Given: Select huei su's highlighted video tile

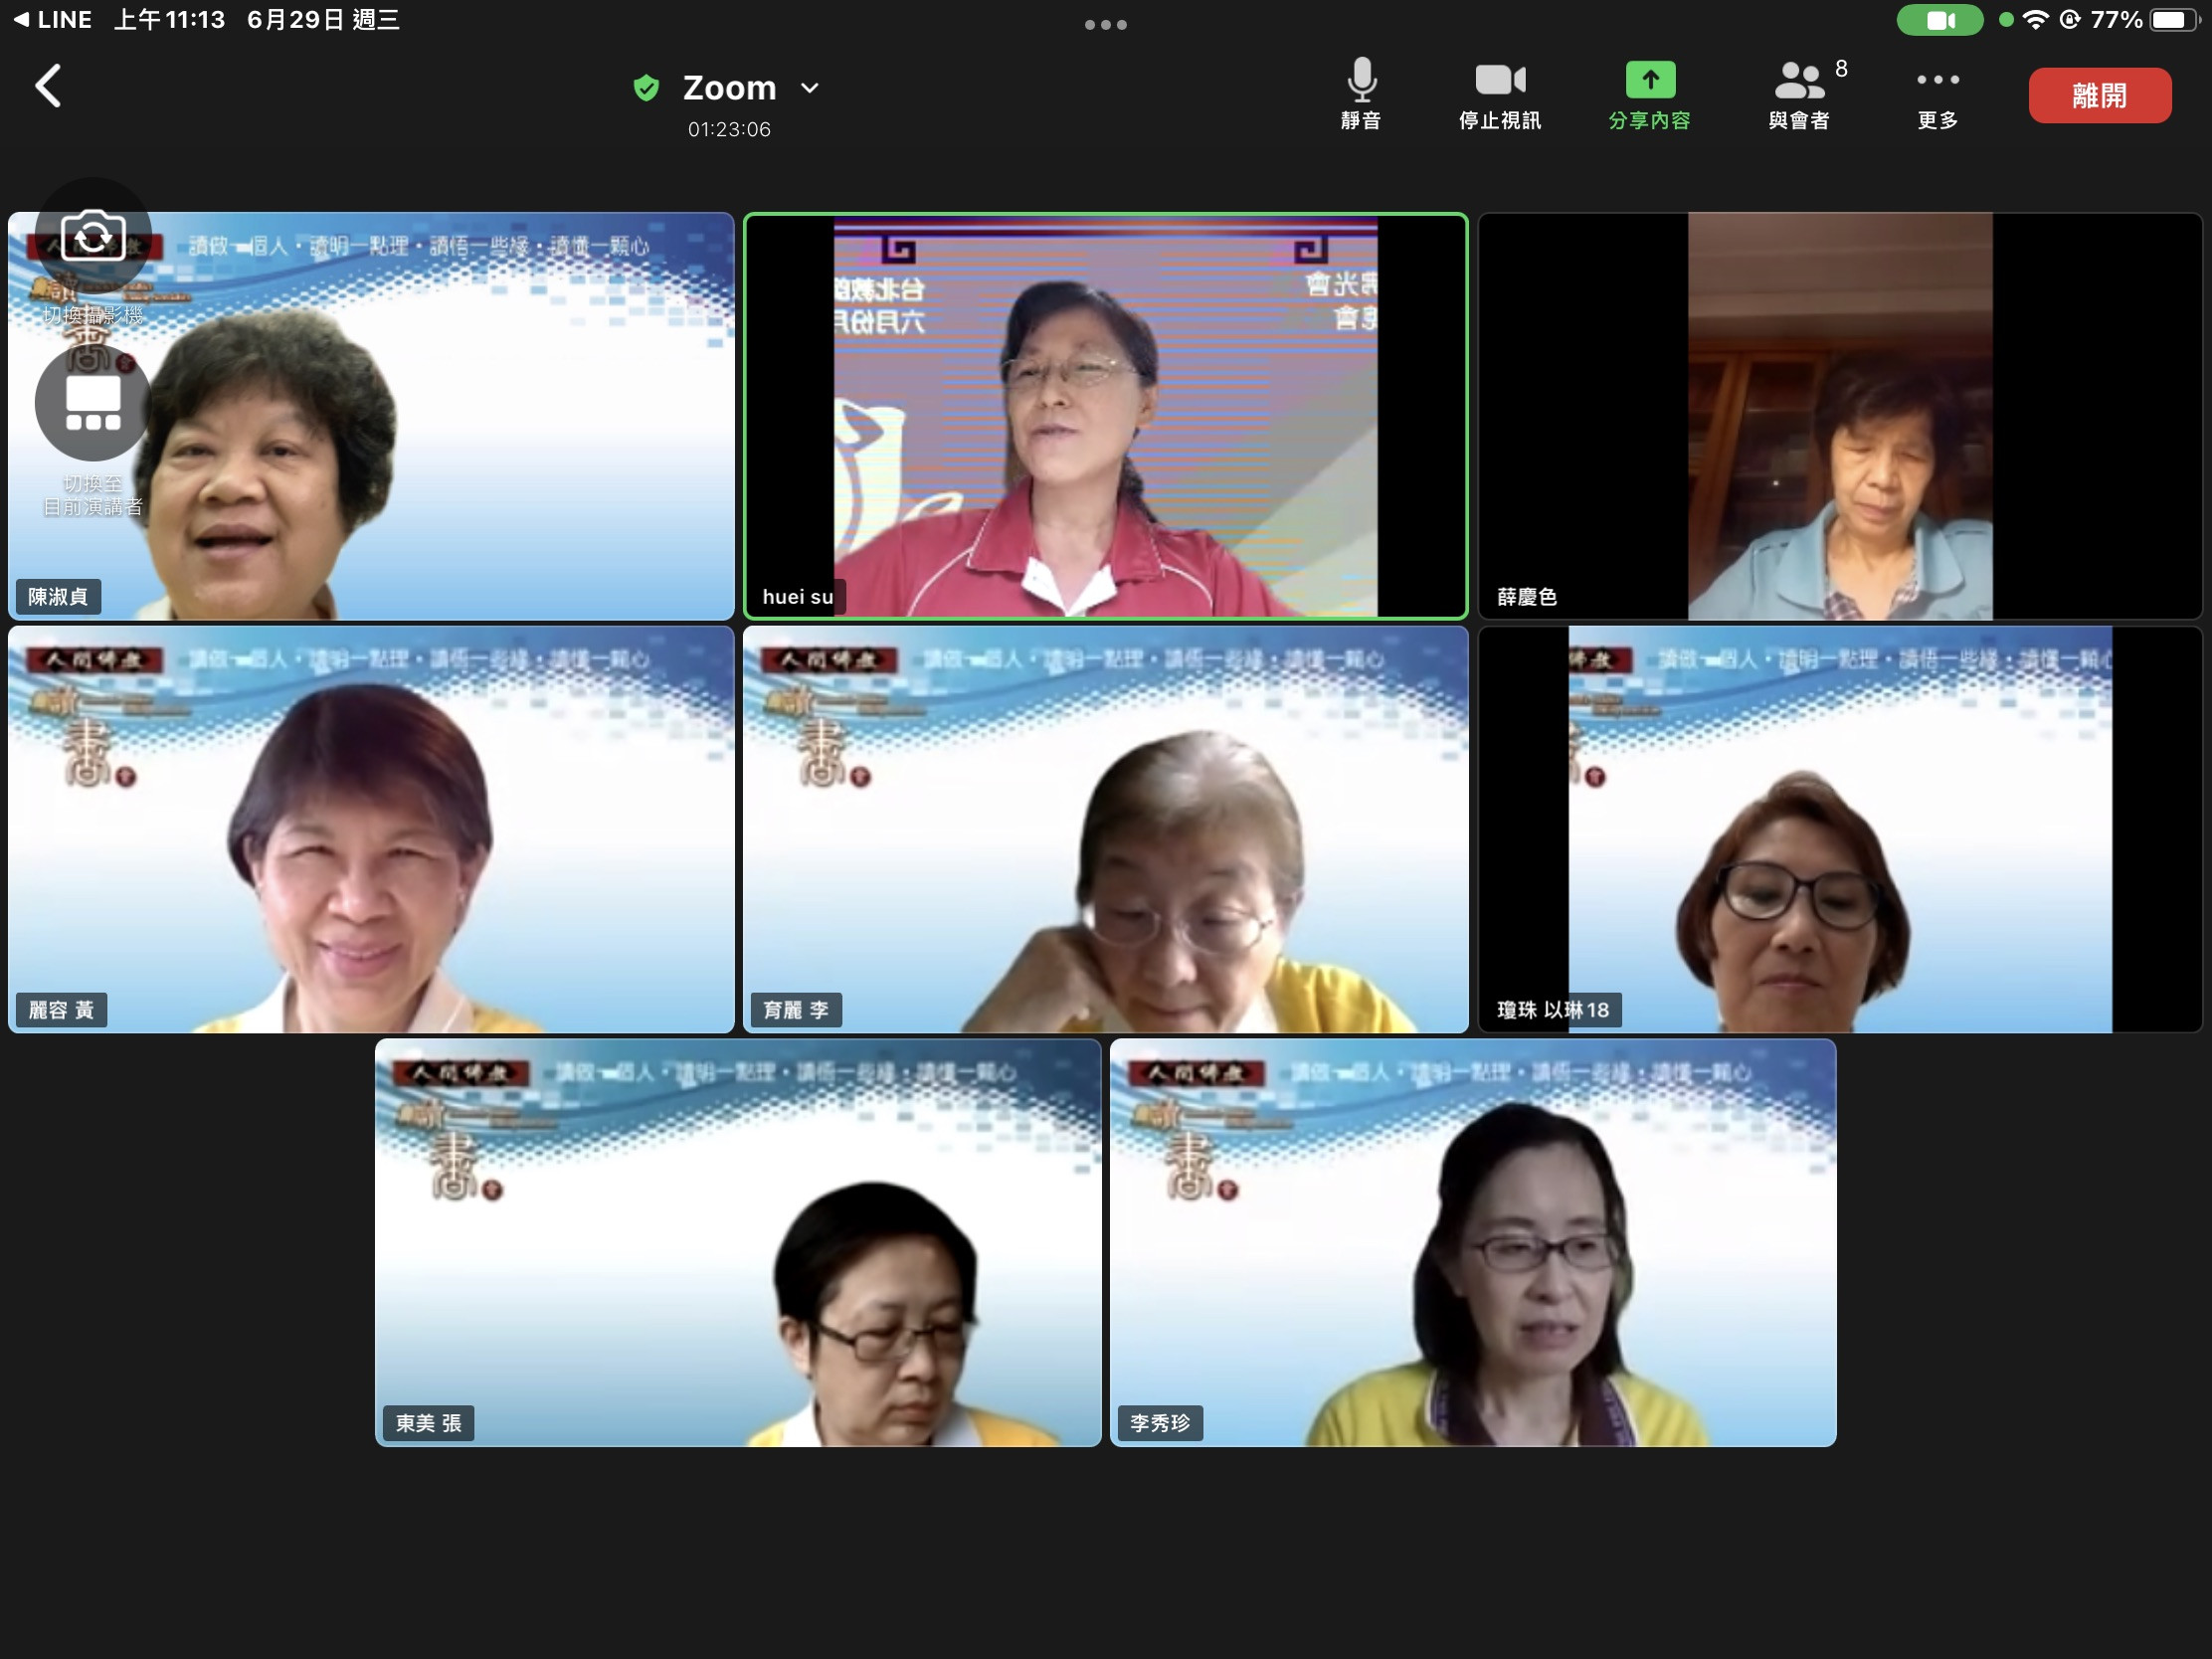Looking at the screenshot, I should (1105, 415).
